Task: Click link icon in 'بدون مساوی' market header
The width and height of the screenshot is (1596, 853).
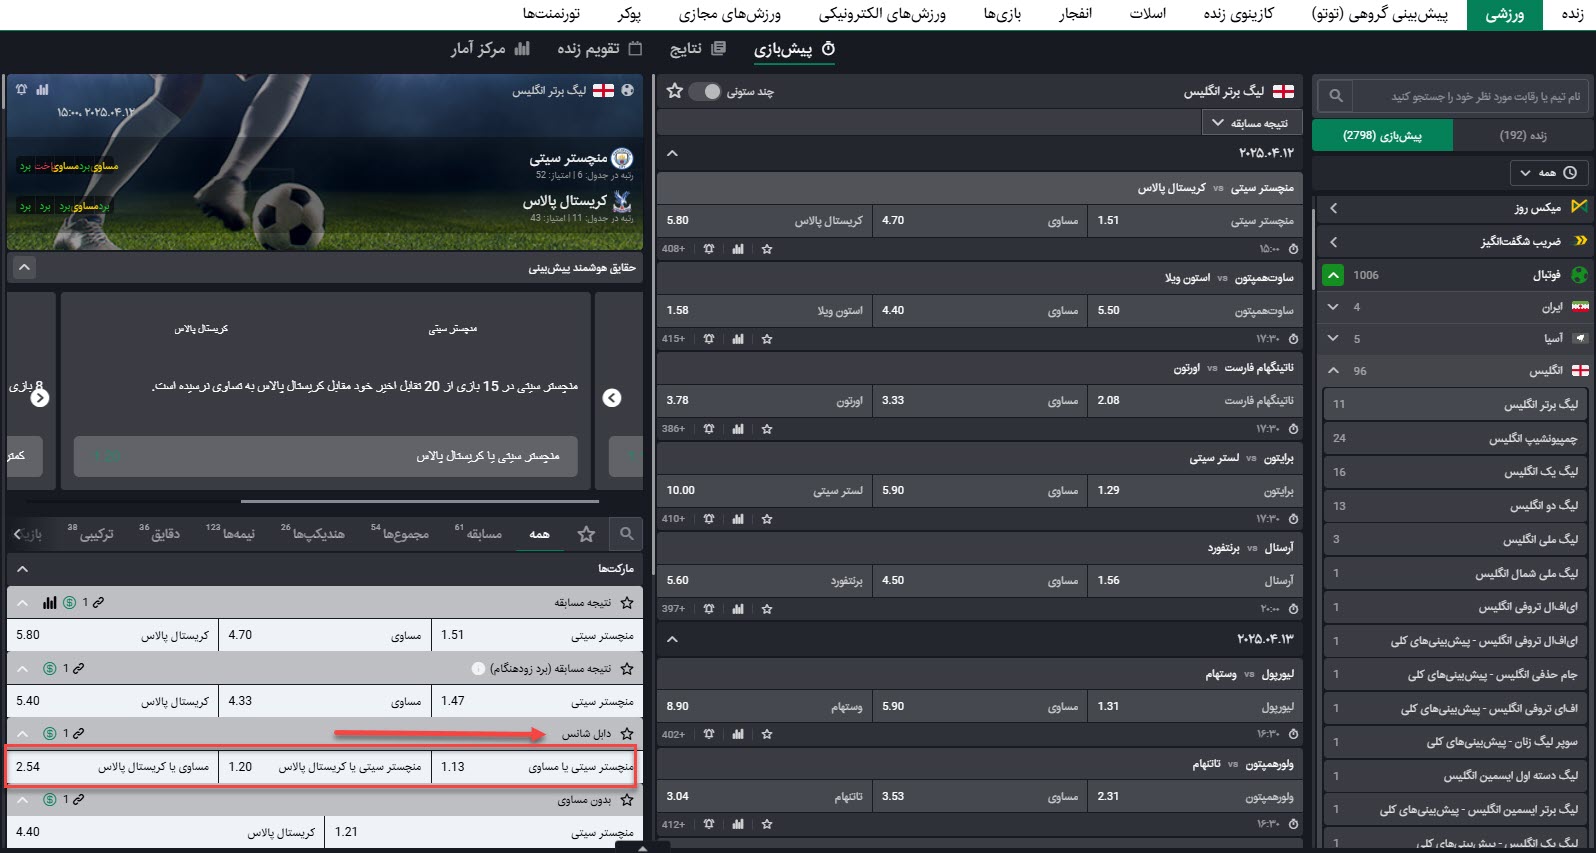Action: point(78,800)
